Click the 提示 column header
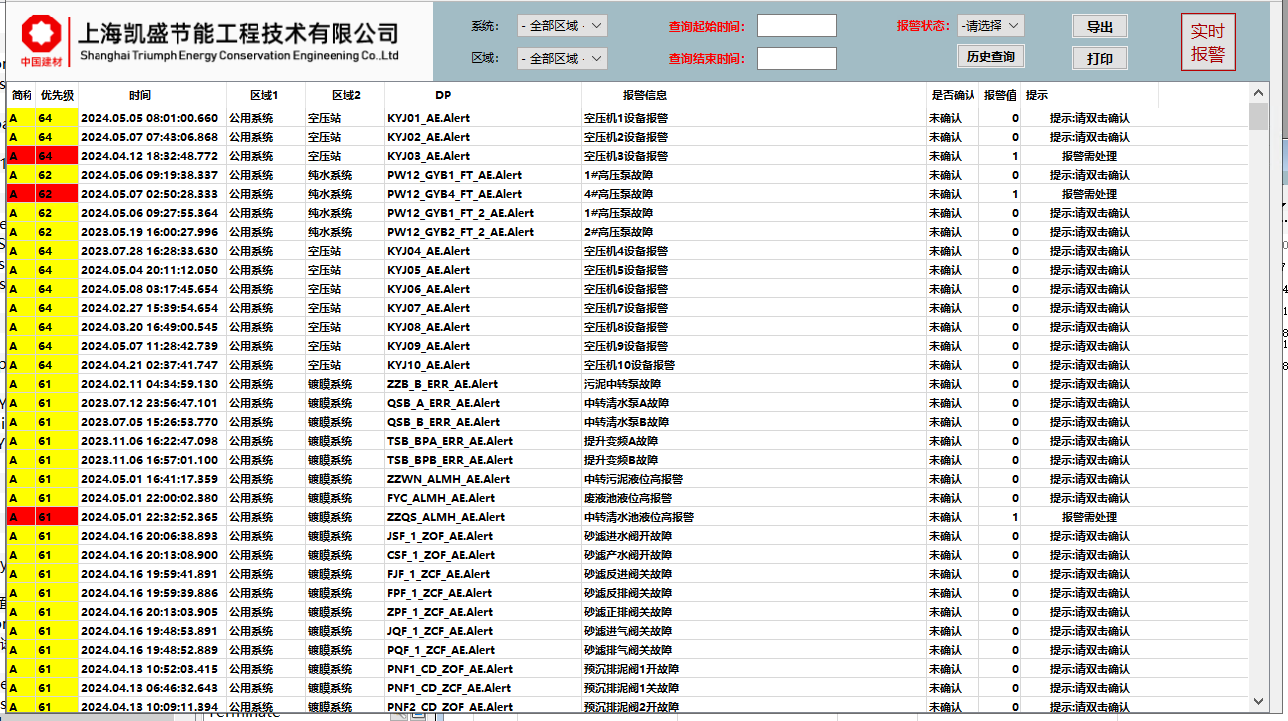This screenshot has width=1288, height=721. [1037, 95]
